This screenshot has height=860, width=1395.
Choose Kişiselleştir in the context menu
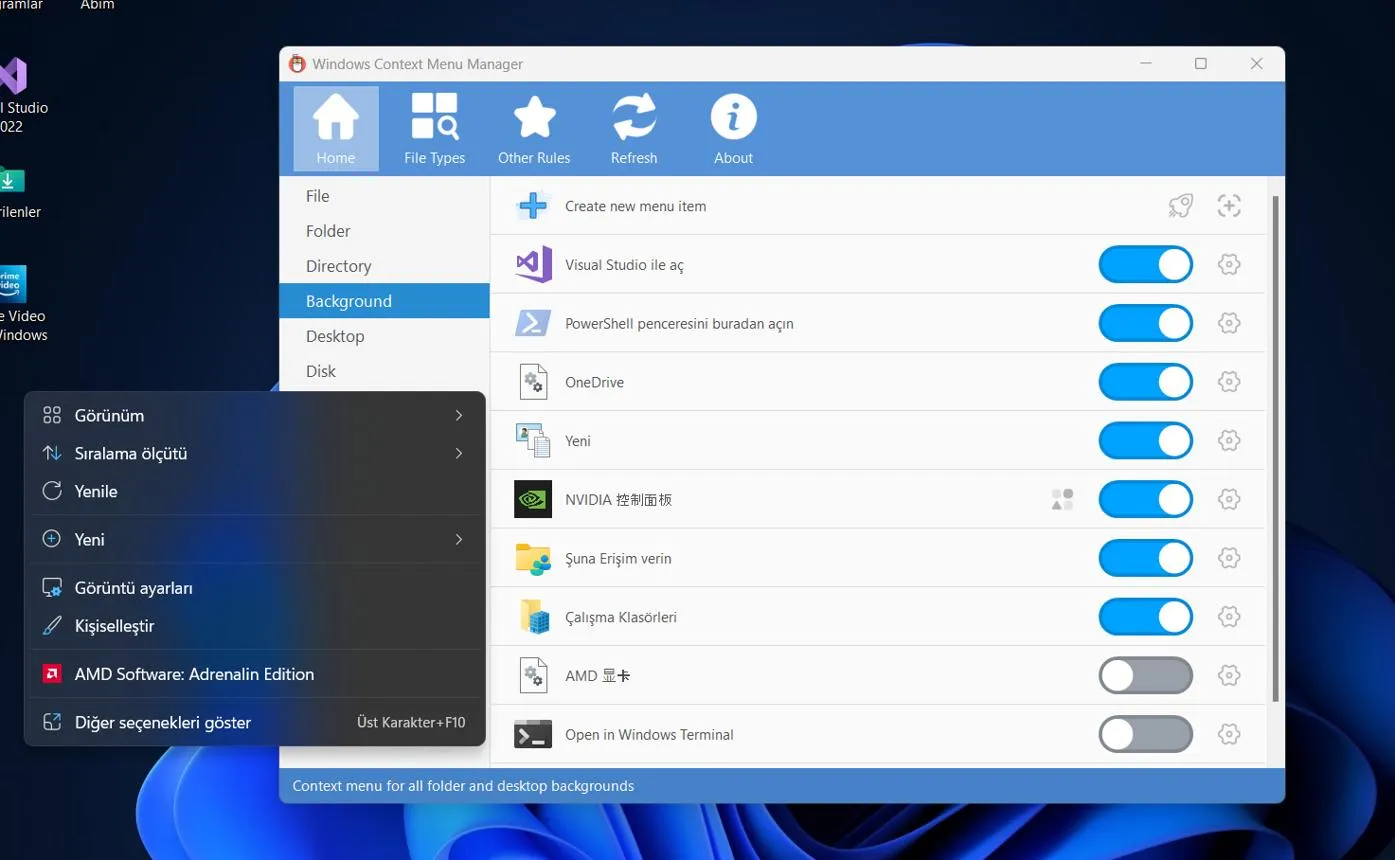pyautogui.click(x=255, y=626)
